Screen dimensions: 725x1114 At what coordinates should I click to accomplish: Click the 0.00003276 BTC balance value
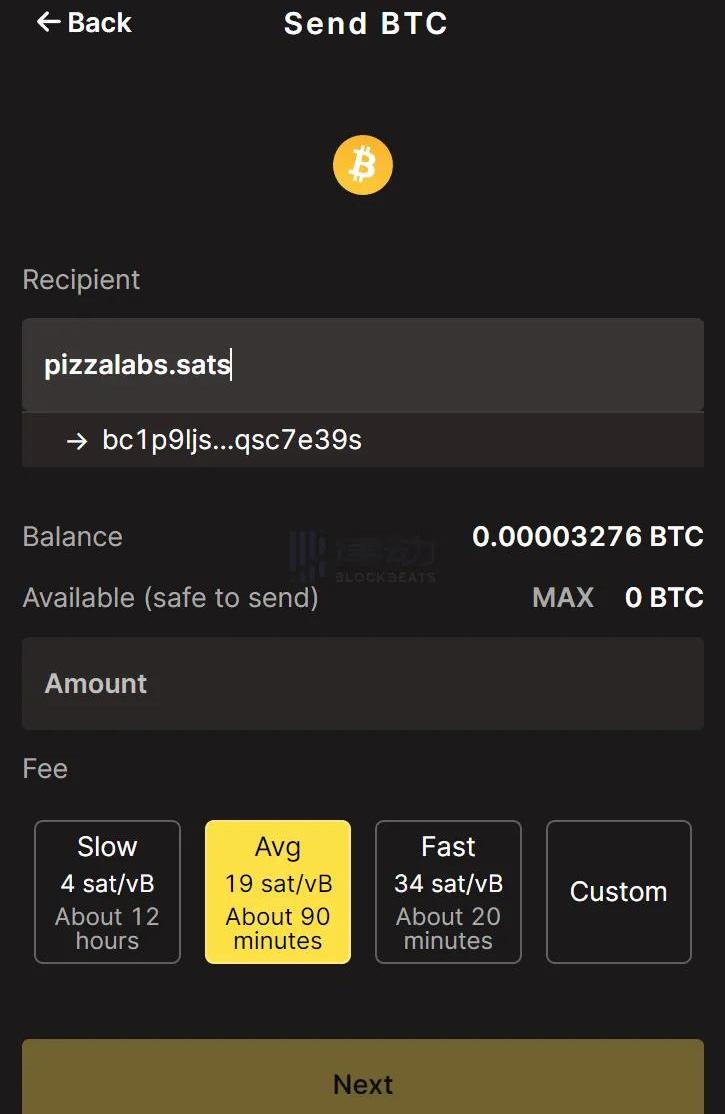tap(587, 537)
